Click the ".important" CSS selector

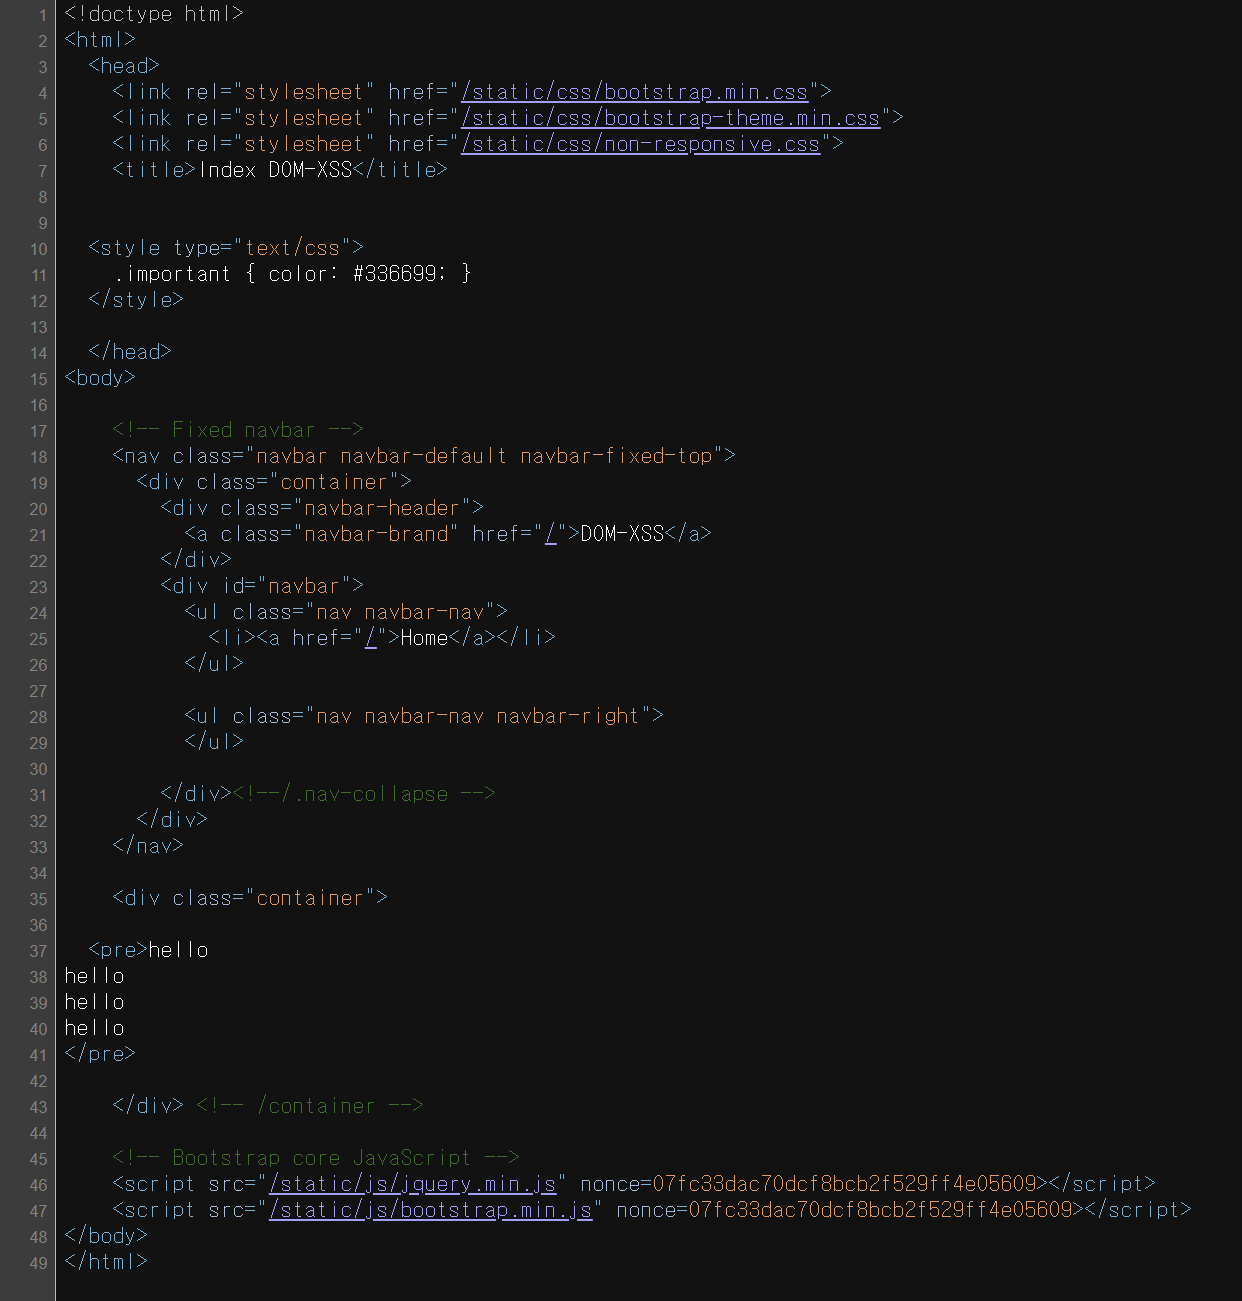(x=171, y=274)
